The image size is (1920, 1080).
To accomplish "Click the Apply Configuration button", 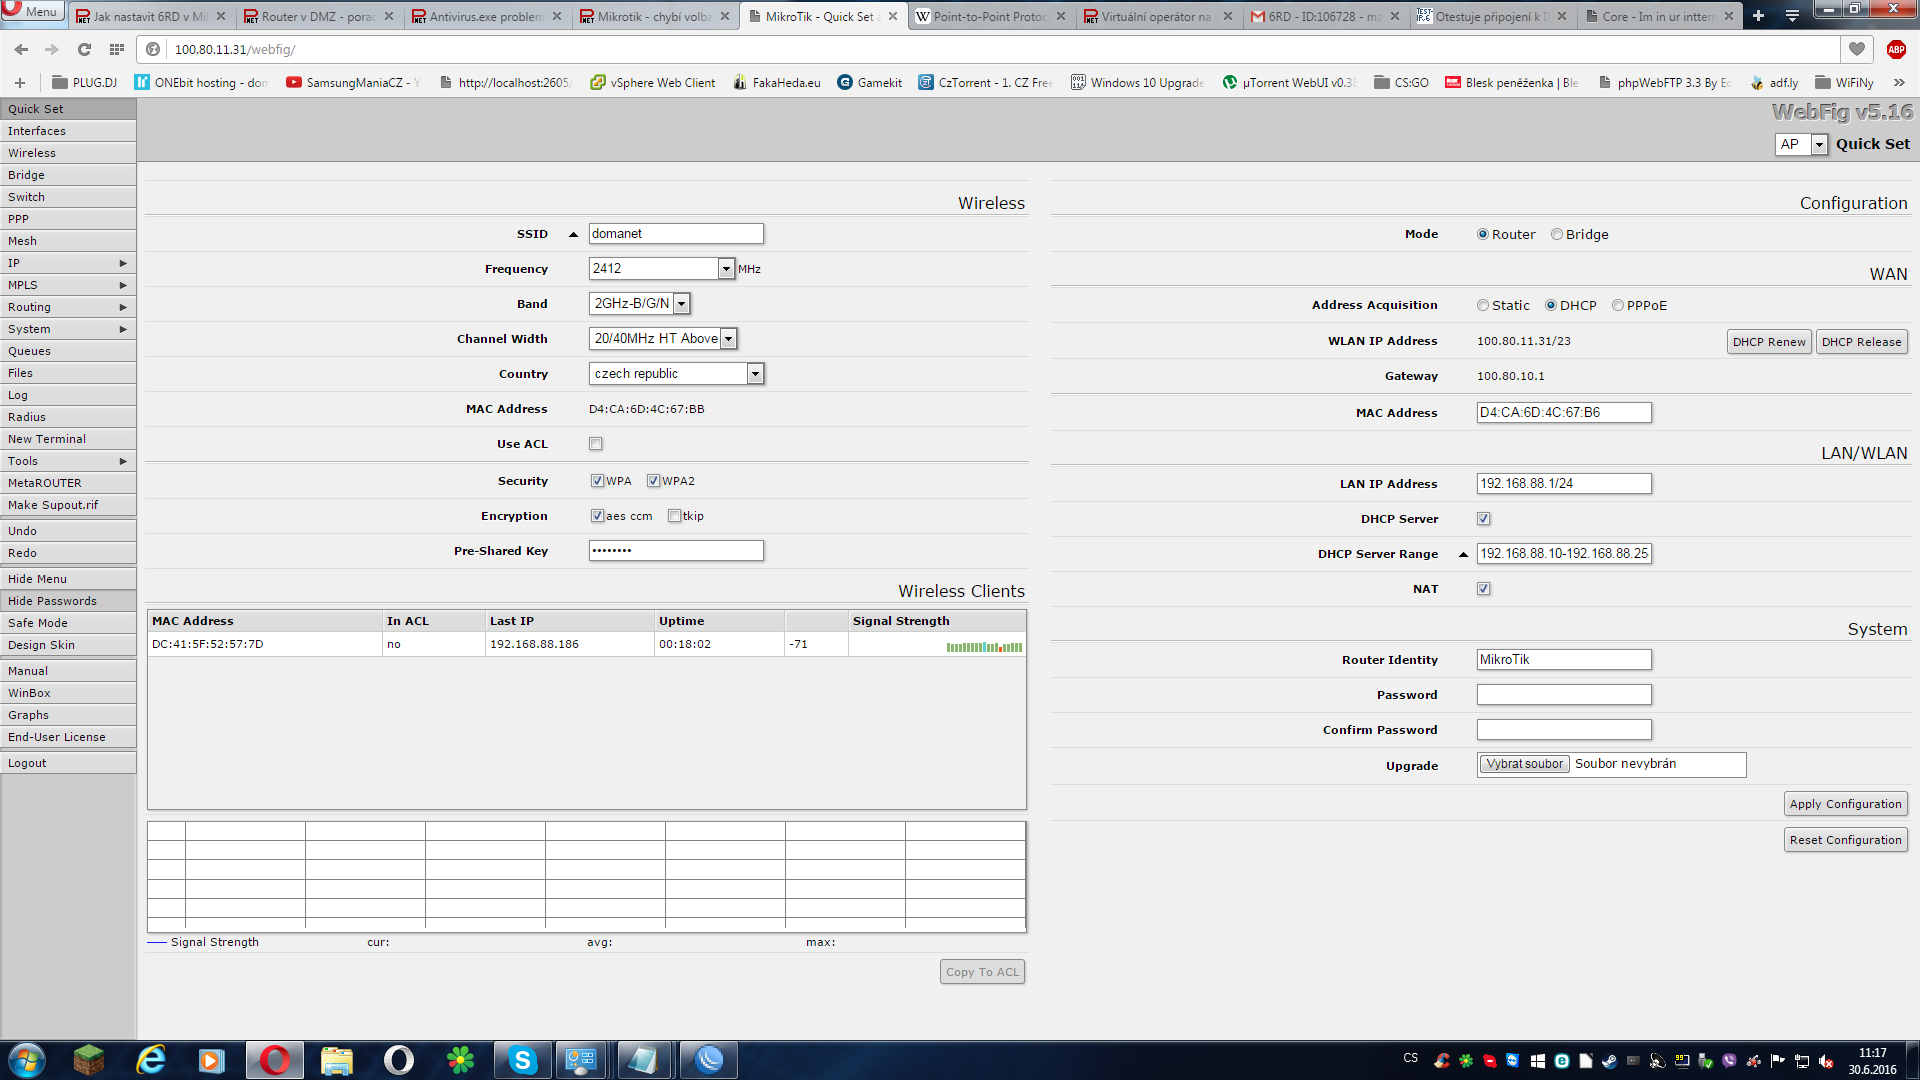I will (x=1845, y=804).
